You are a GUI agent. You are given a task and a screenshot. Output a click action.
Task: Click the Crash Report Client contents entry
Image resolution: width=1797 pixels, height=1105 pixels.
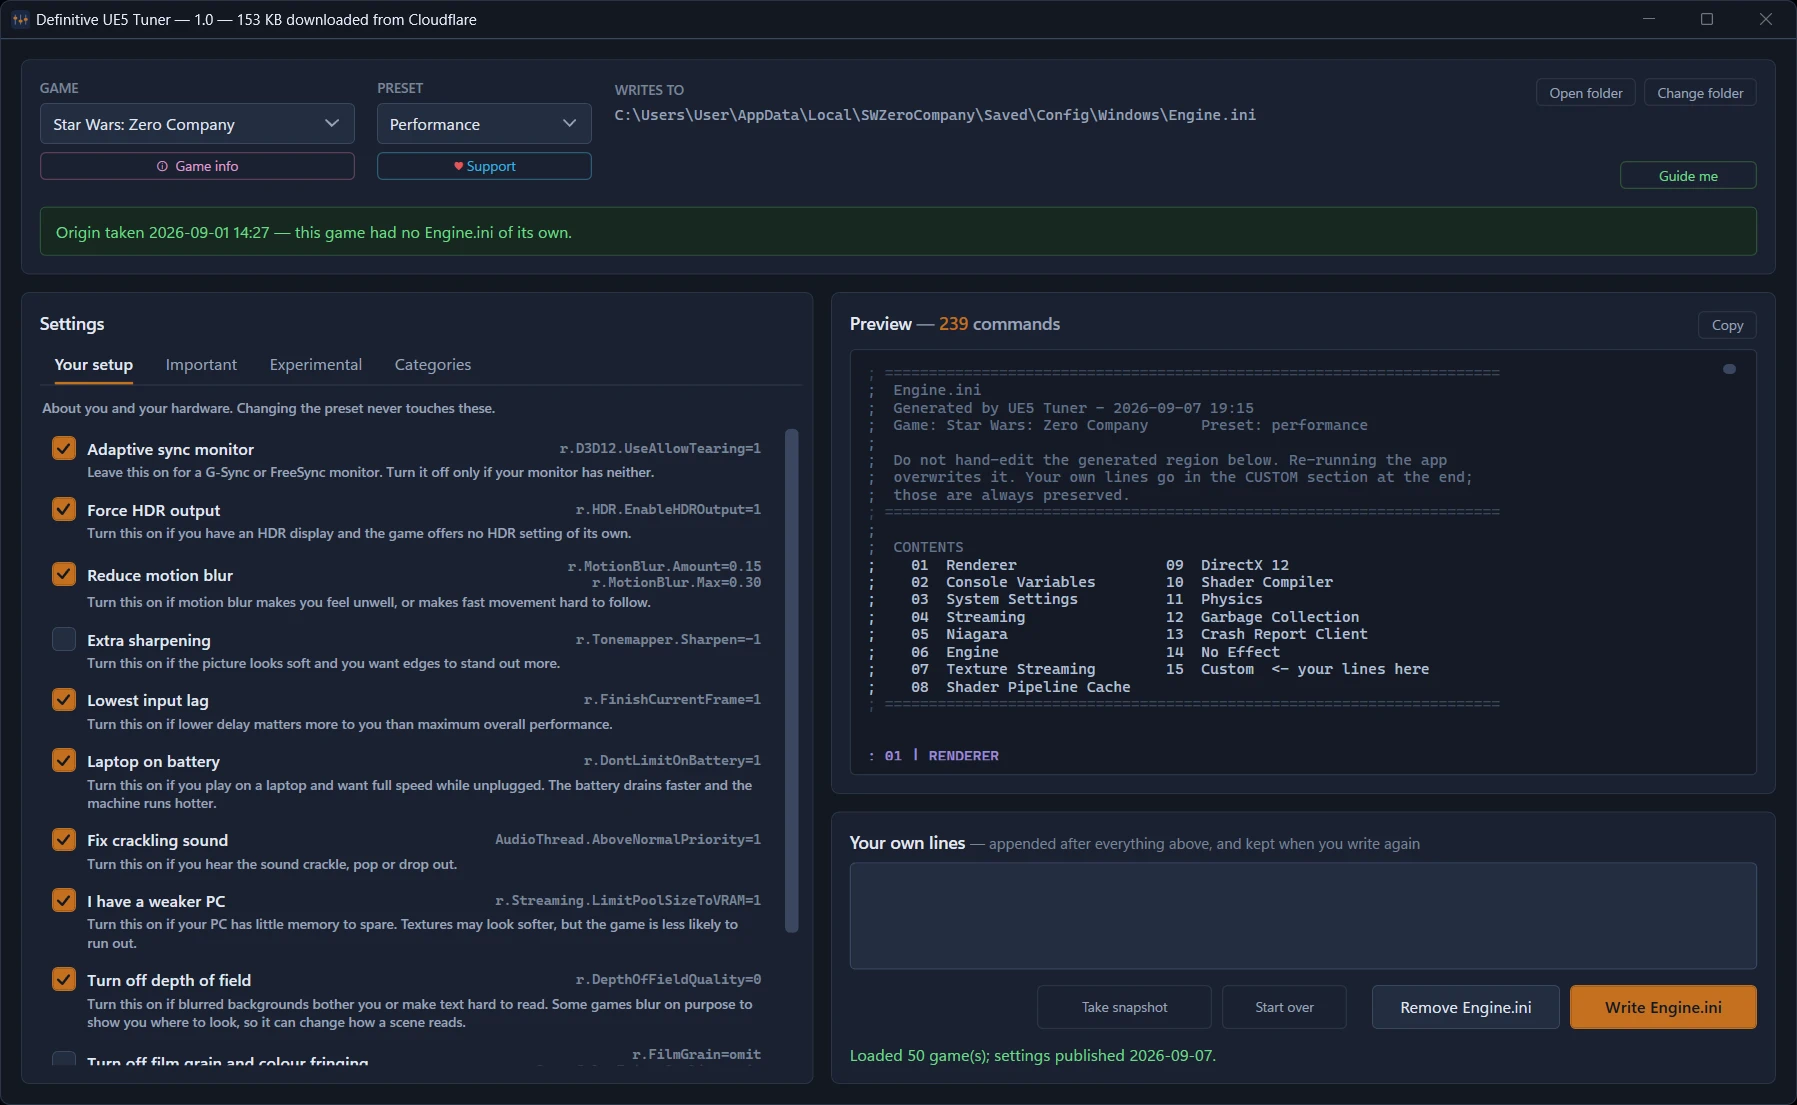pyautogui.click(x=1284, y=634)
